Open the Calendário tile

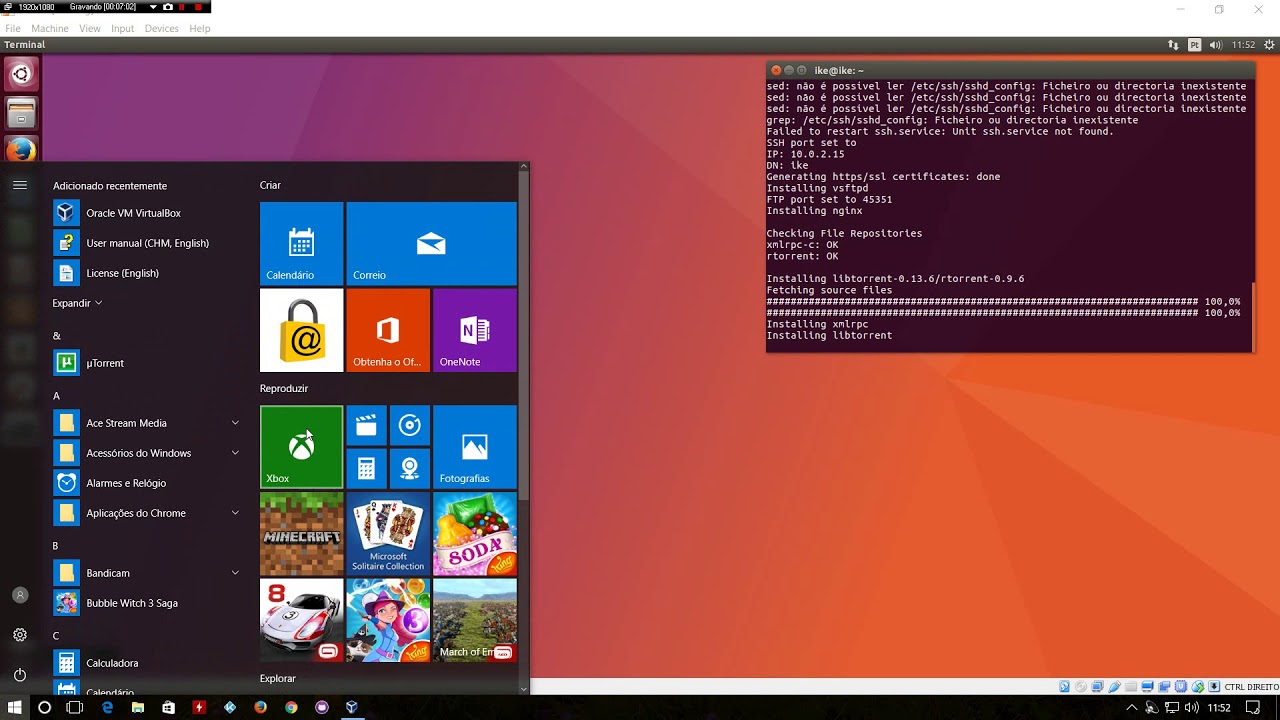pyautogui.click(x=301, y=243)
